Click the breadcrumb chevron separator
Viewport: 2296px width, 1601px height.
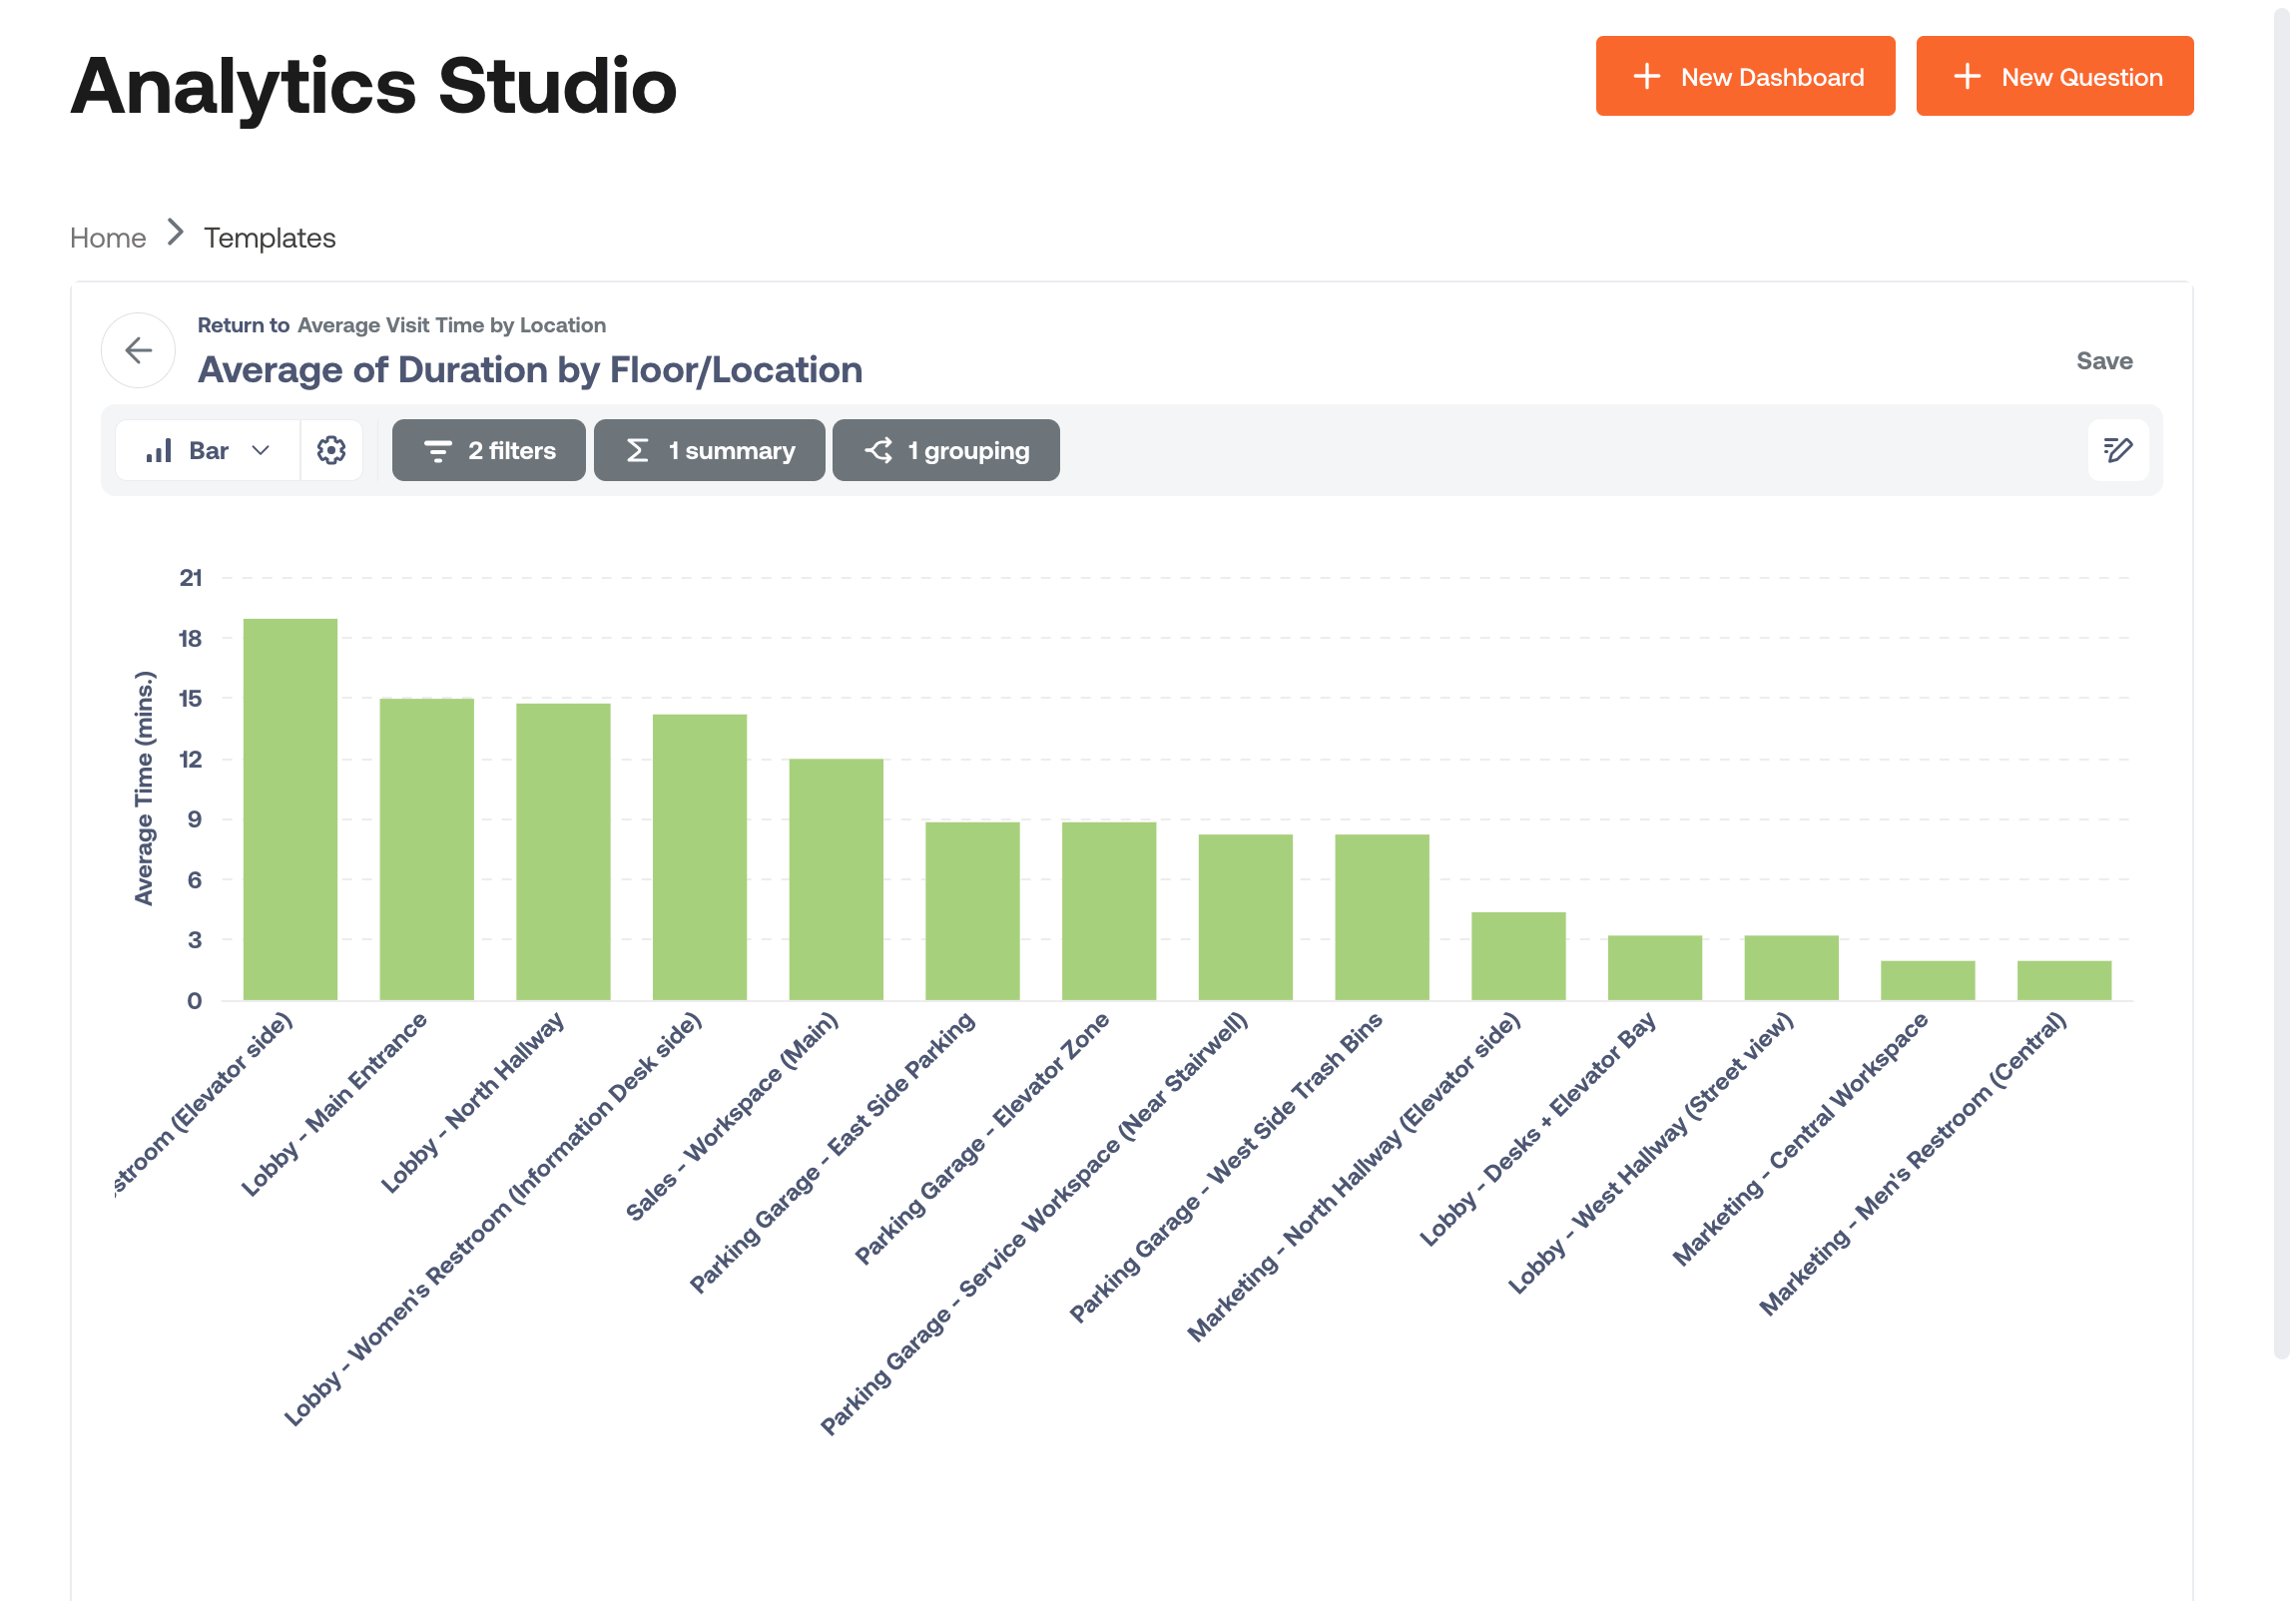tap(176, 232)
